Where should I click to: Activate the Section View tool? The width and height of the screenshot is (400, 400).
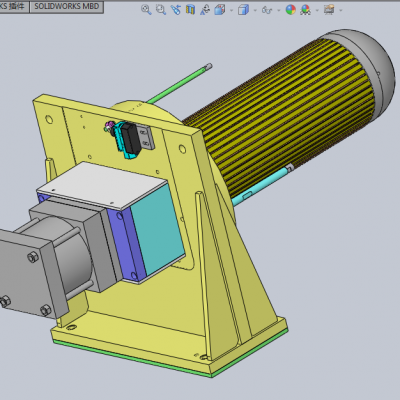(x=190, y=10)
